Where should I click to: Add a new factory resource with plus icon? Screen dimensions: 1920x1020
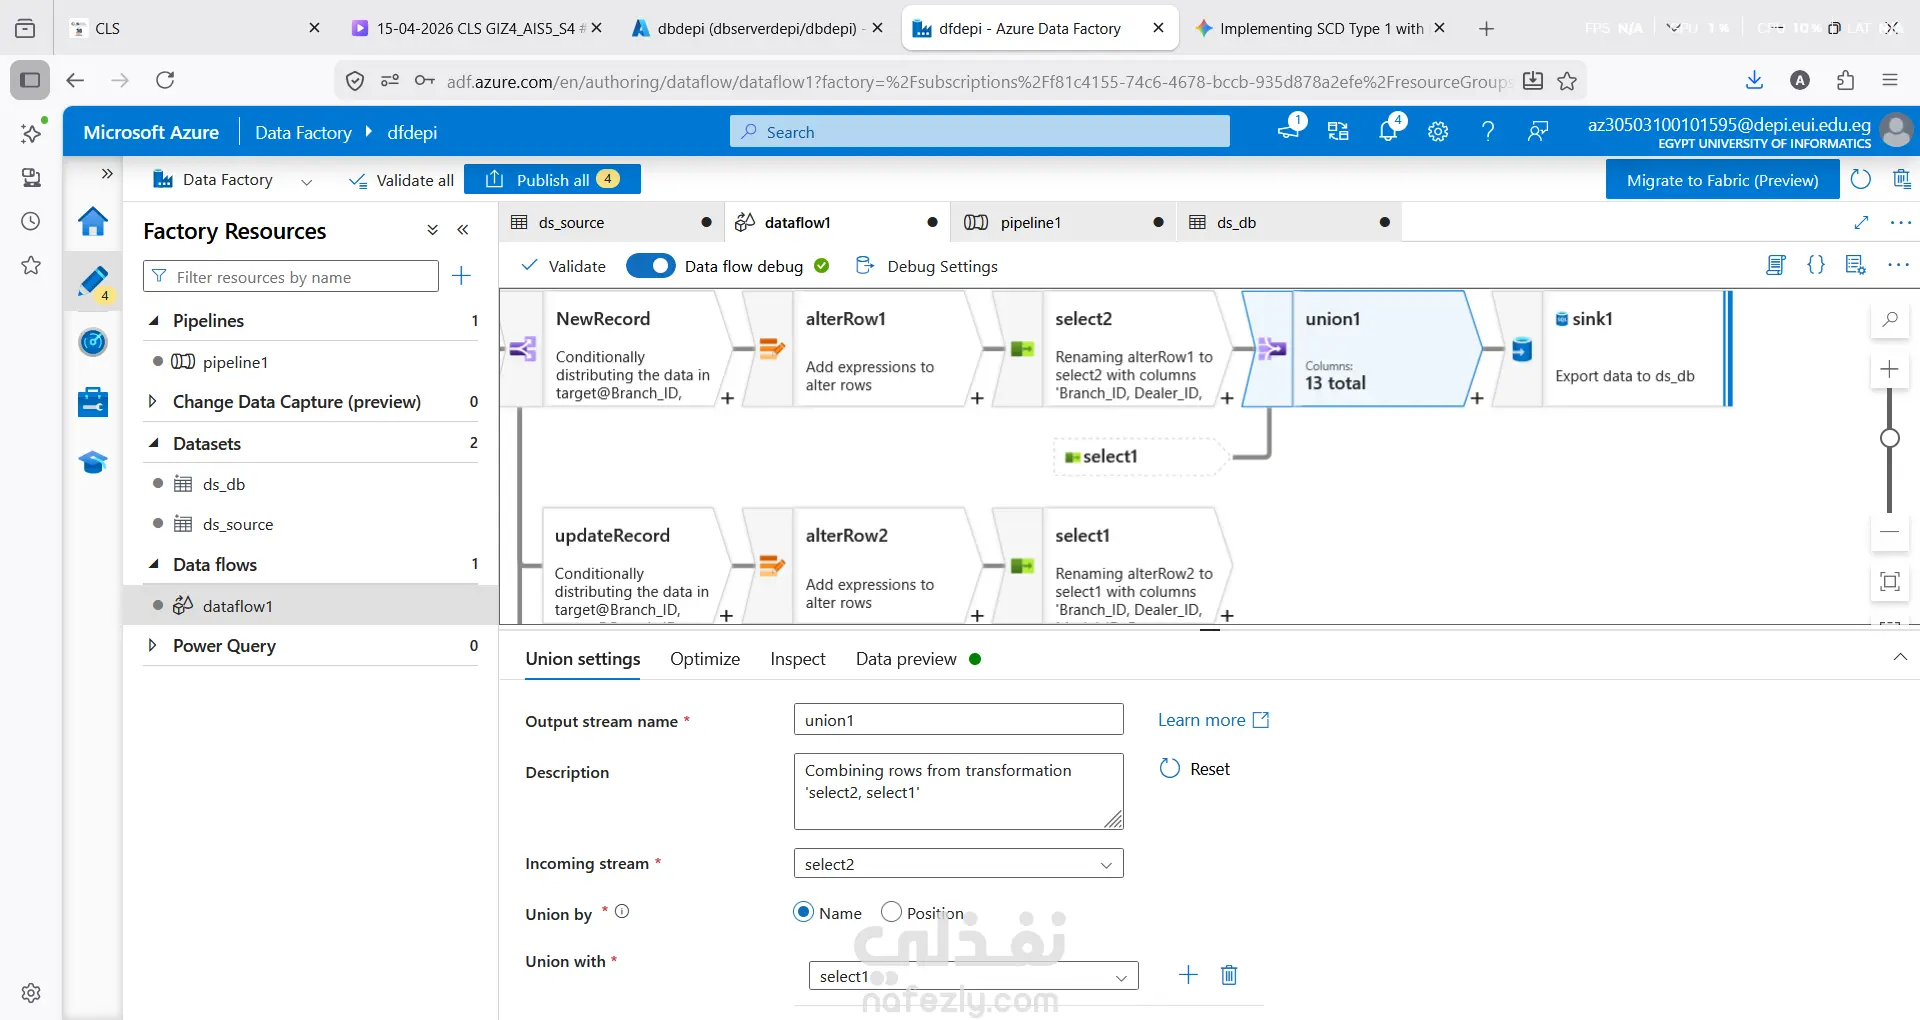tap(461, 276)
